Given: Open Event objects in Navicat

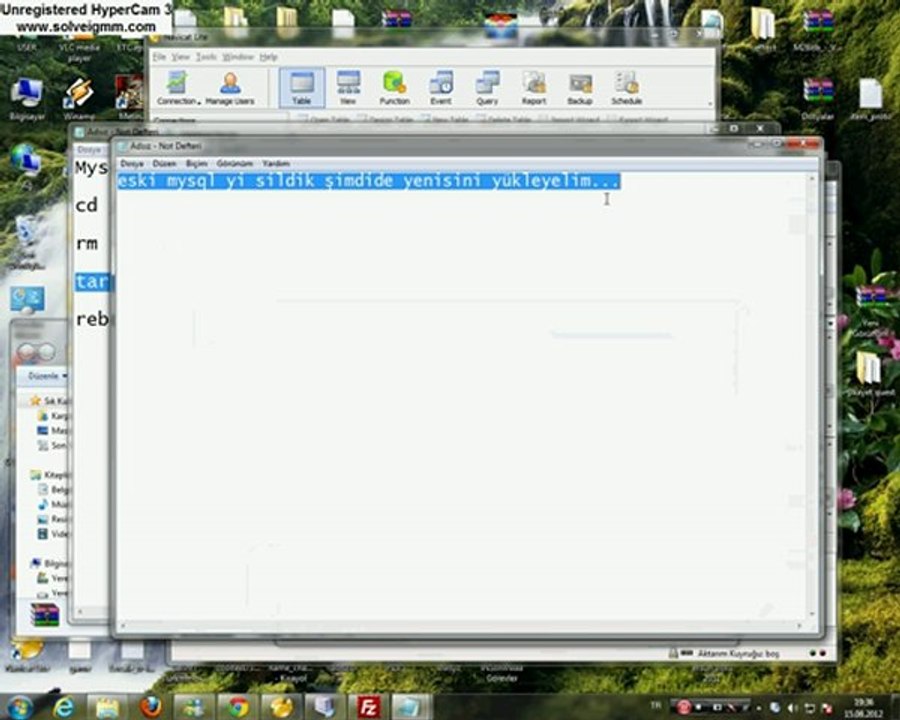Looking at the screenshot, I should (441, 87).
